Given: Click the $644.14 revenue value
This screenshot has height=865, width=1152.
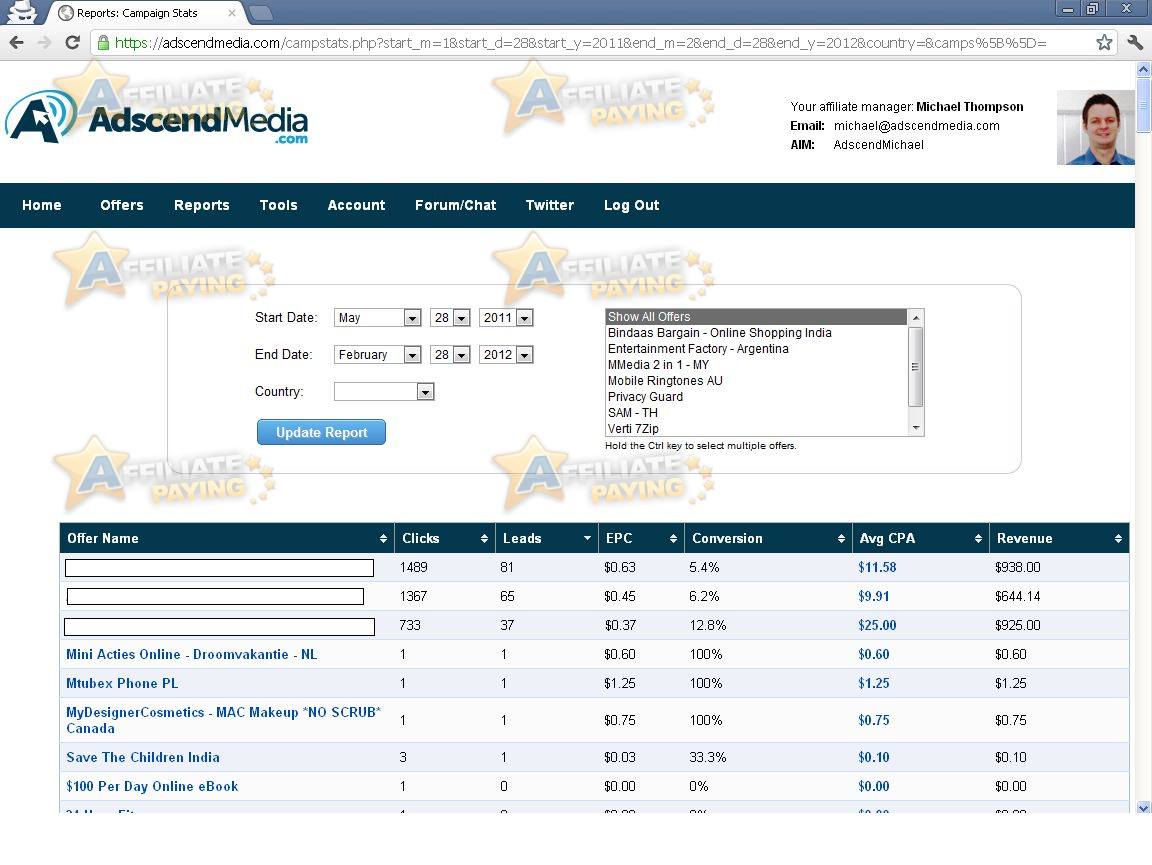Looking at the screenshot, I should (1018, 596).
